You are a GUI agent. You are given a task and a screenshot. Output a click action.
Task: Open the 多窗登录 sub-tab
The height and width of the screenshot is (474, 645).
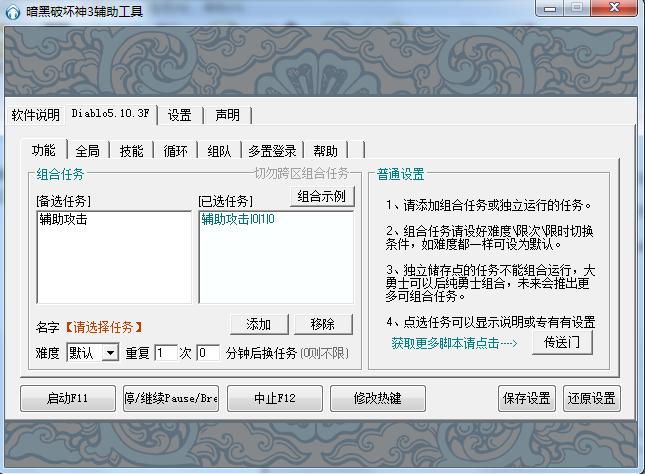click(272, 151)
